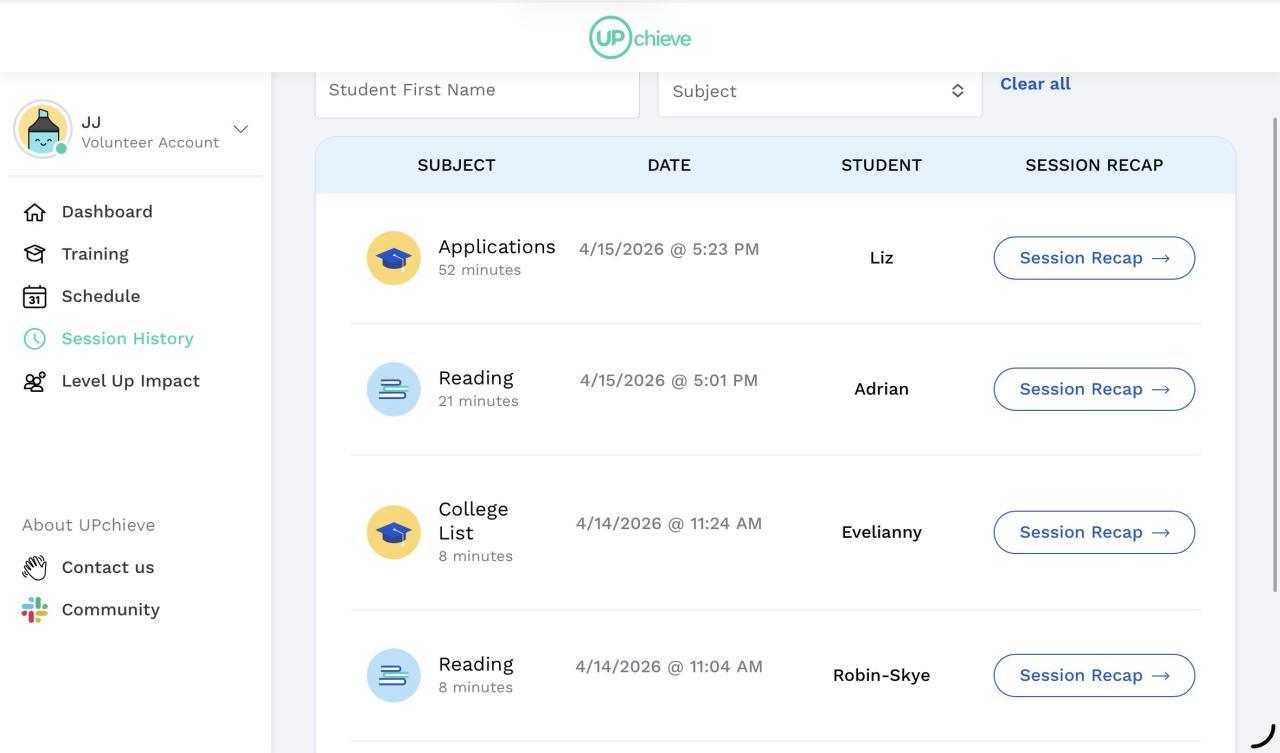Click the Applications session graduation cap icon
1280x753 pixels.
[393, 258]
